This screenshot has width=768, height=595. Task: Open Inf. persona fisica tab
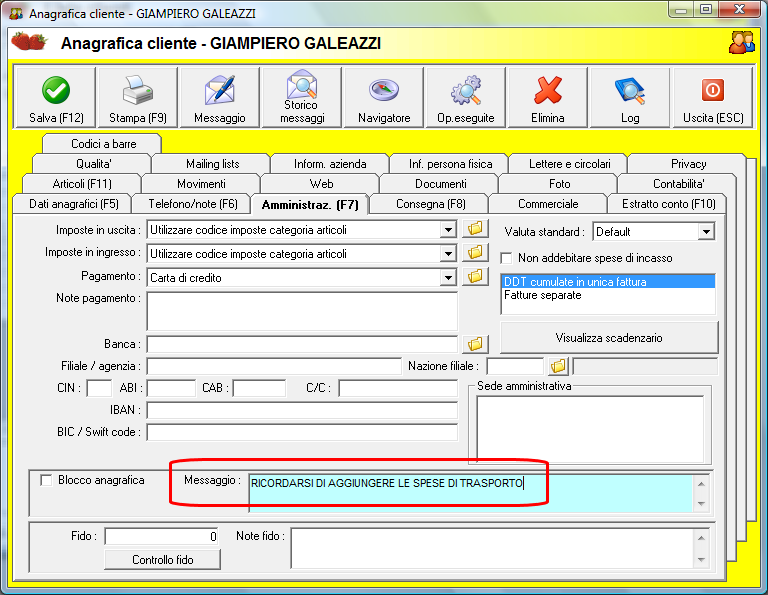click(x=451, y=164)
